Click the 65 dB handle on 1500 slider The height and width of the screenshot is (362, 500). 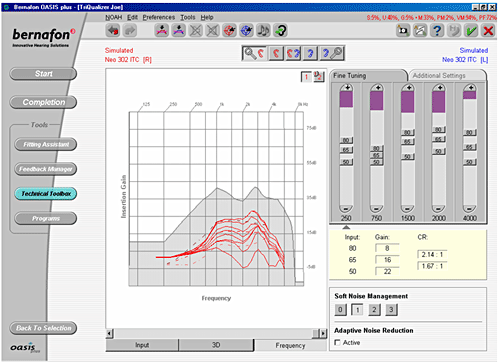click(407, 142)
